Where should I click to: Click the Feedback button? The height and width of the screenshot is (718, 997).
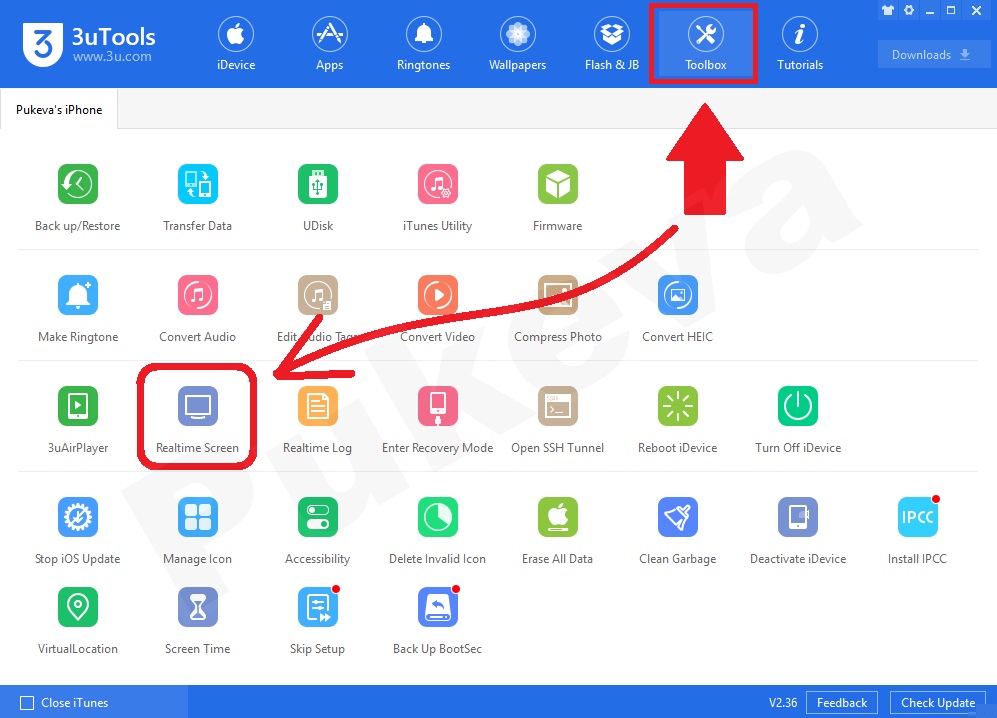(x=842, y=703)
